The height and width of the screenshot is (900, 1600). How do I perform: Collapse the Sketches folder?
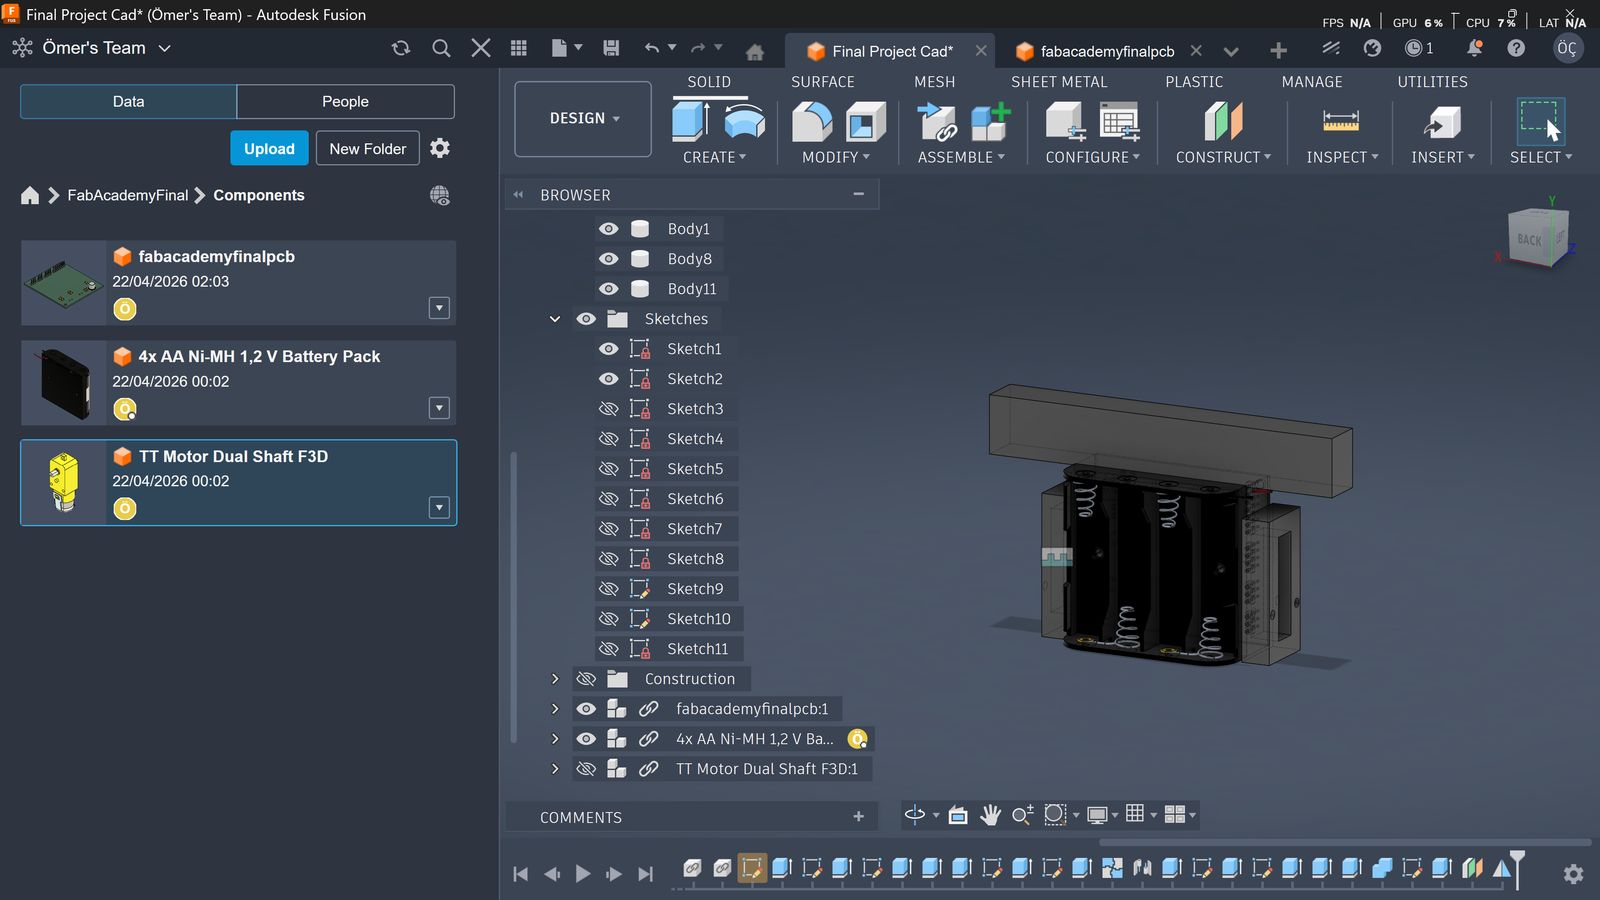[x=555, y=319]
